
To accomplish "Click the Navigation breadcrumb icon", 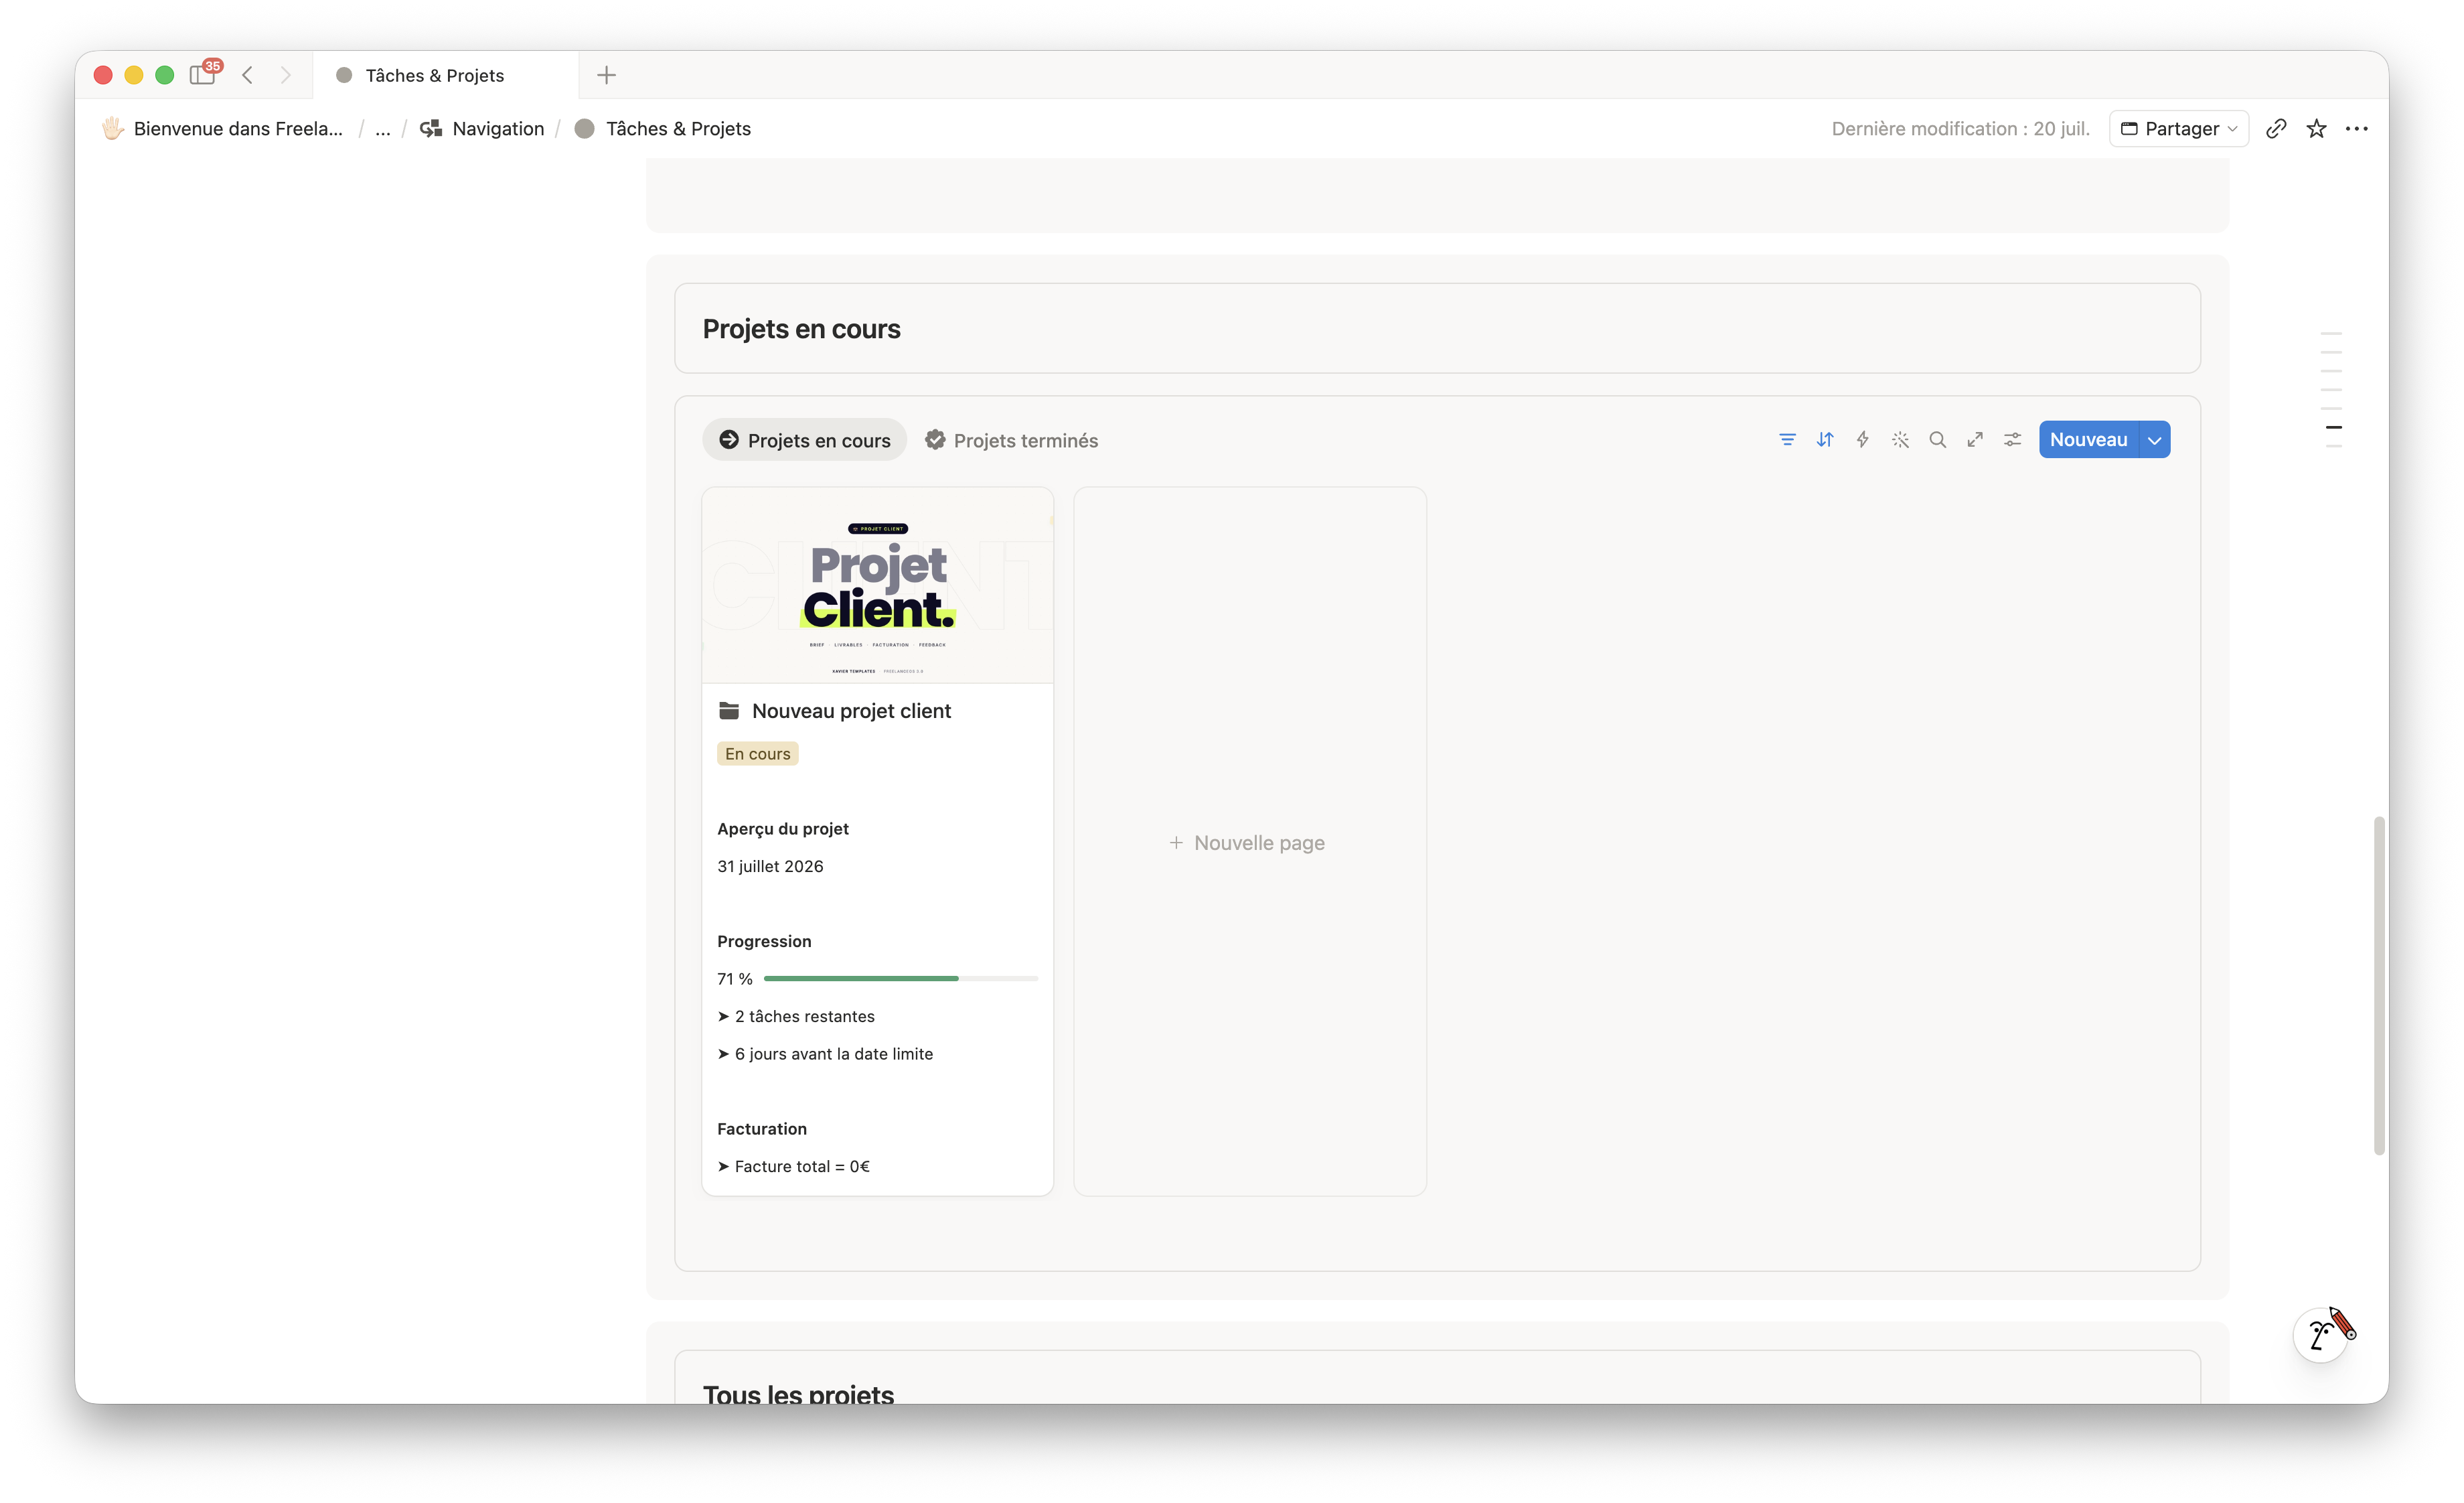I will [431, 129].
